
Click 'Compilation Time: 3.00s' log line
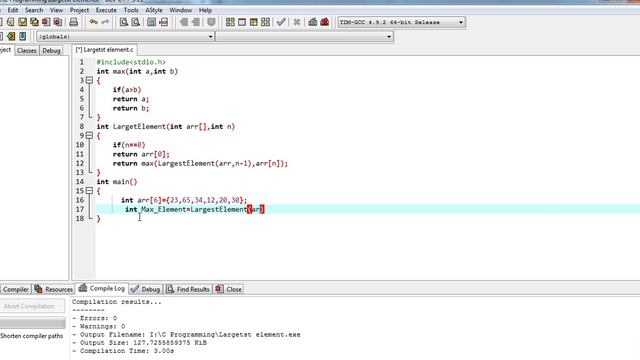click(123, 351)
